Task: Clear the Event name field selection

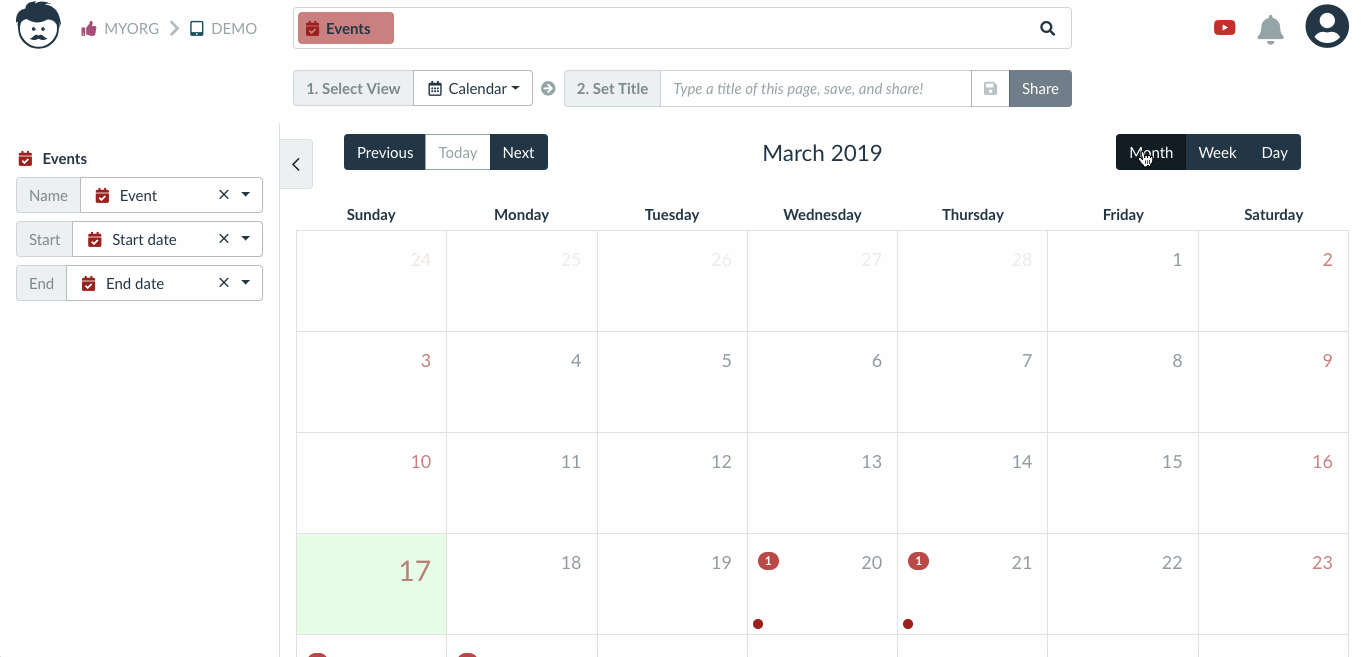Action: pyautogui.click(x=224, y=195)
